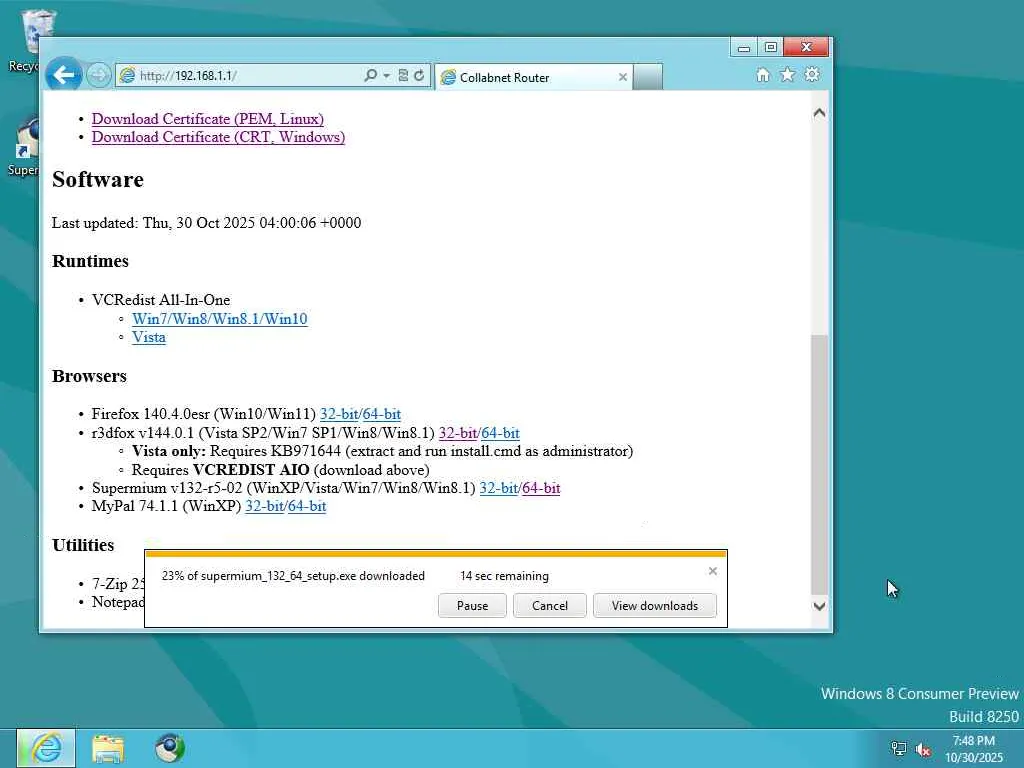Viewport: 1024px width, 768px height.
Task: Open Supermium browser icon in taskbar
Action: (x=170, y=748)
